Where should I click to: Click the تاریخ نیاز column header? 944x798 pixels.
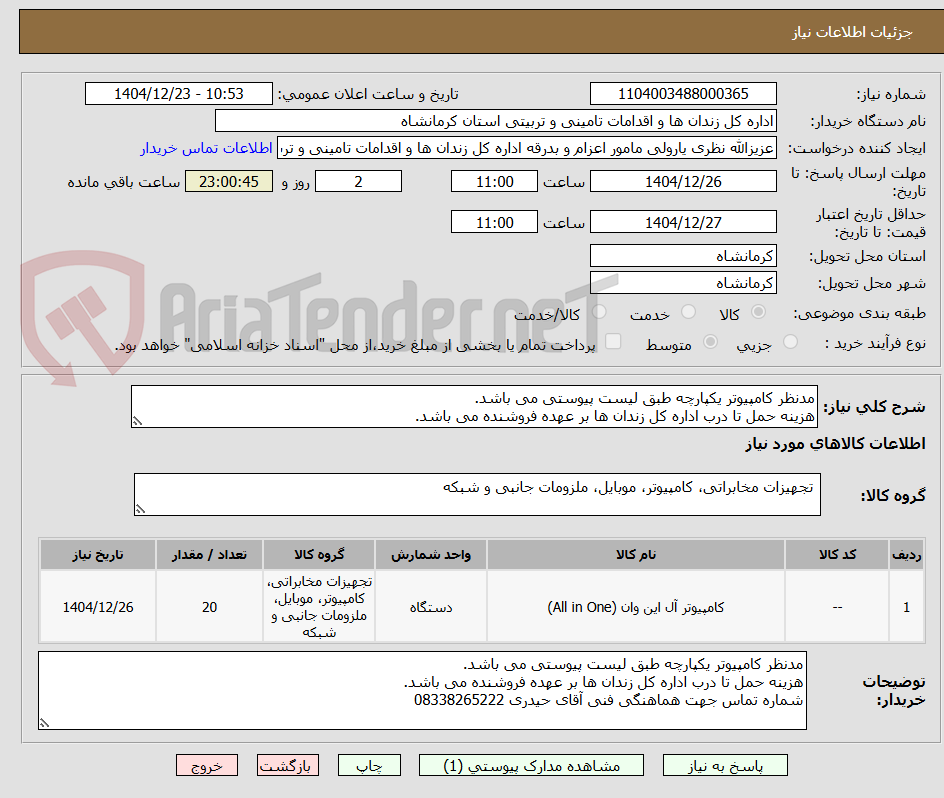pyautogui.click(x=98, y=555)
